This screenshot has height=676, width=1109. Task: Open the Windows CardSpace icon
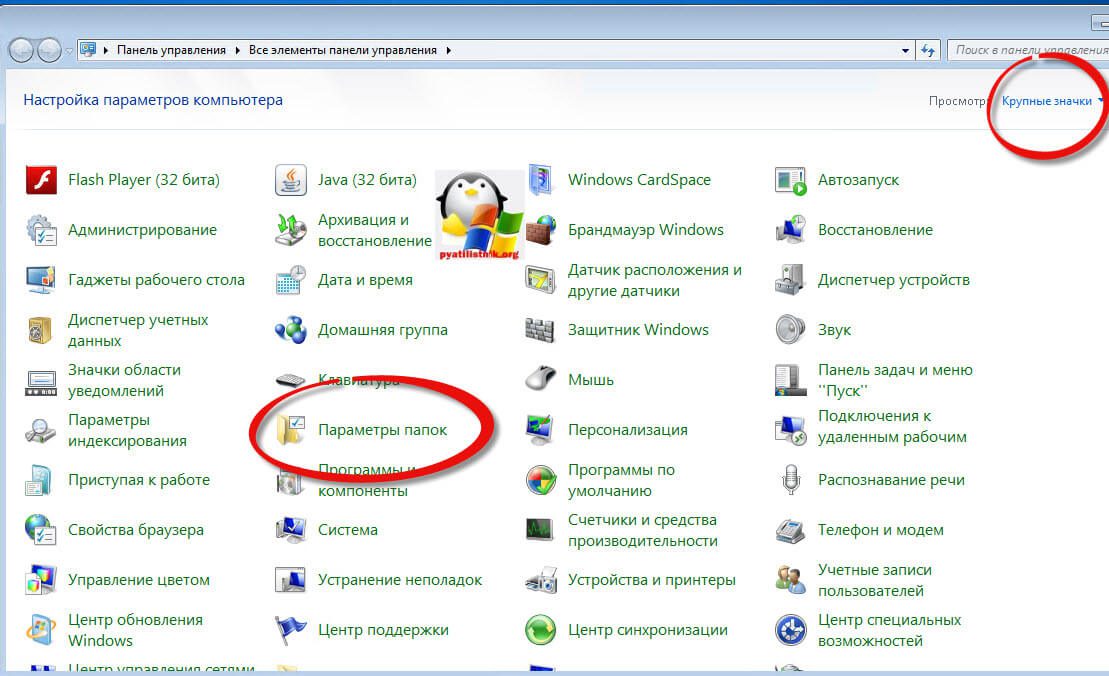pos(541,180)
